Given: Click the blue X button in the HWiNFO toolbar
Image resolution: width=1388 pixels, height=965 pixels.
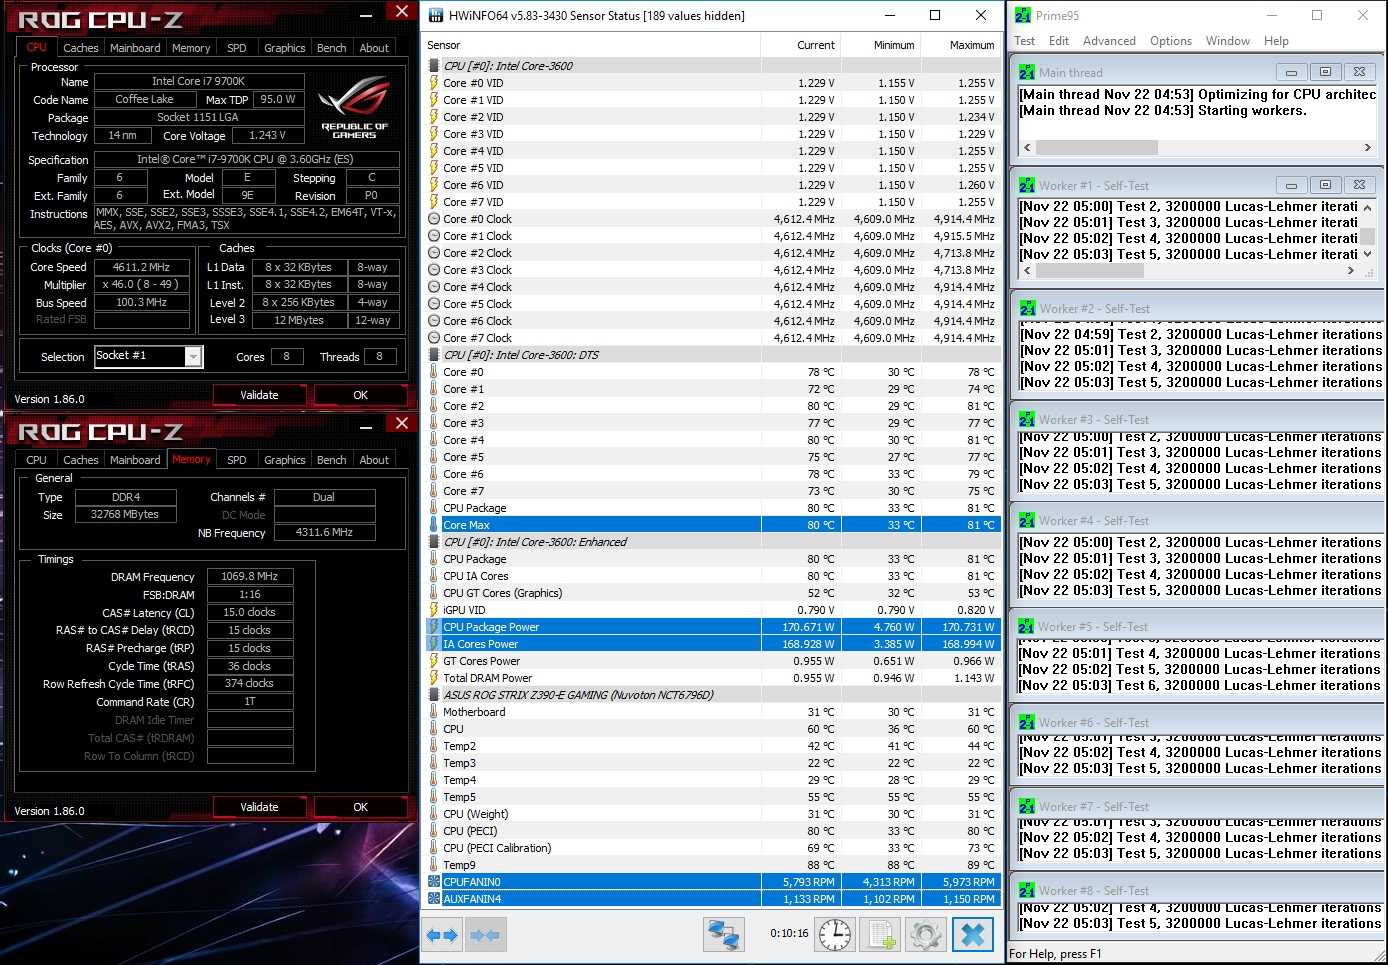Looking at the screenshot, I should pos(972,935).
